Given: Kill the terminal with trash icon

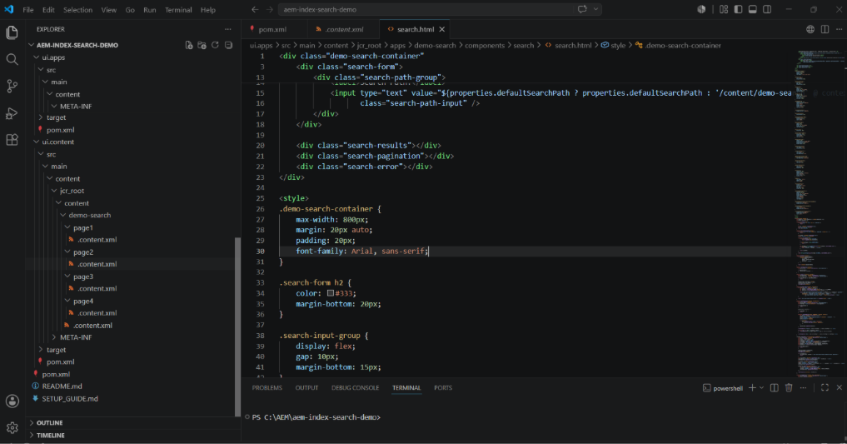Looking at the screenshot, I should [789, 388].
